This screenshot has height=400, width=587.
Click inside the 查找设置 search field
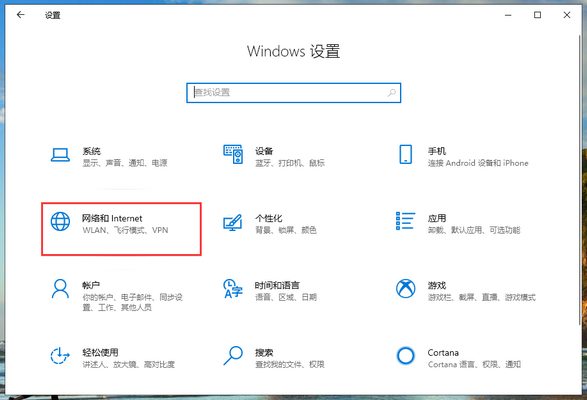coord(294,93)
